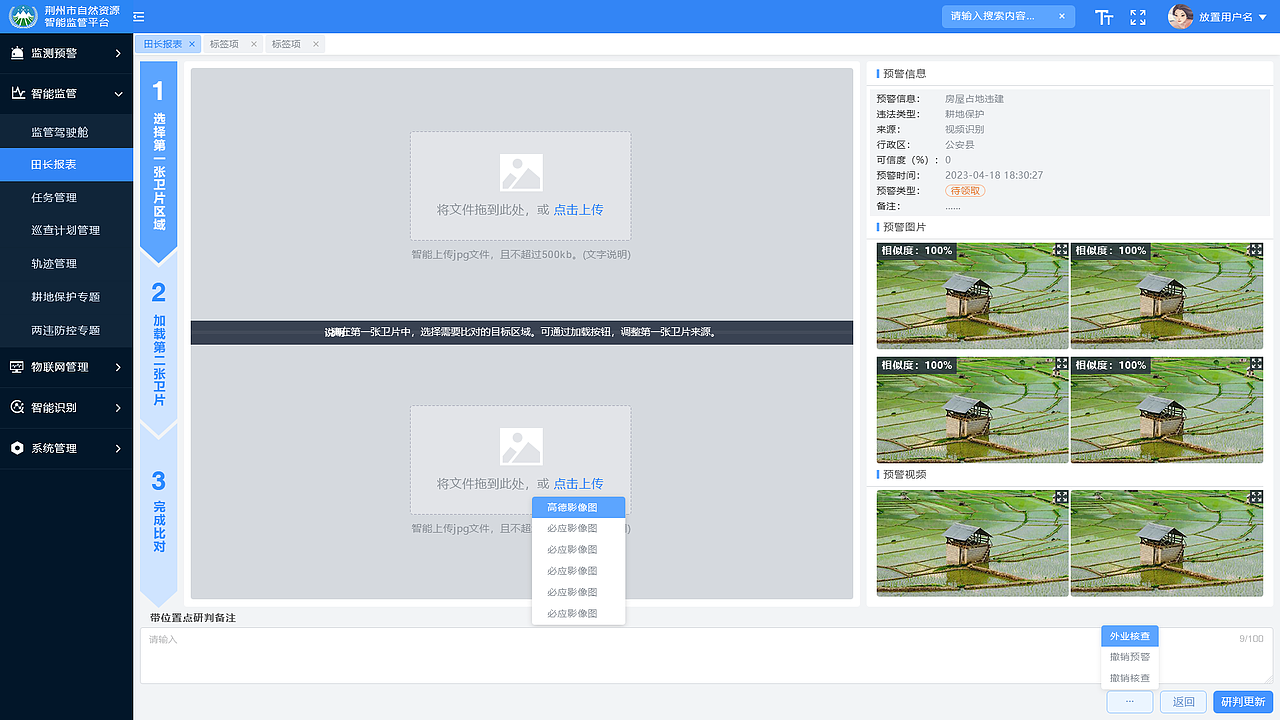The height and width of the screenshot is (720, 1280).
Task: Expand the 物联网管理 menu chevron
Action: point(118,367)
